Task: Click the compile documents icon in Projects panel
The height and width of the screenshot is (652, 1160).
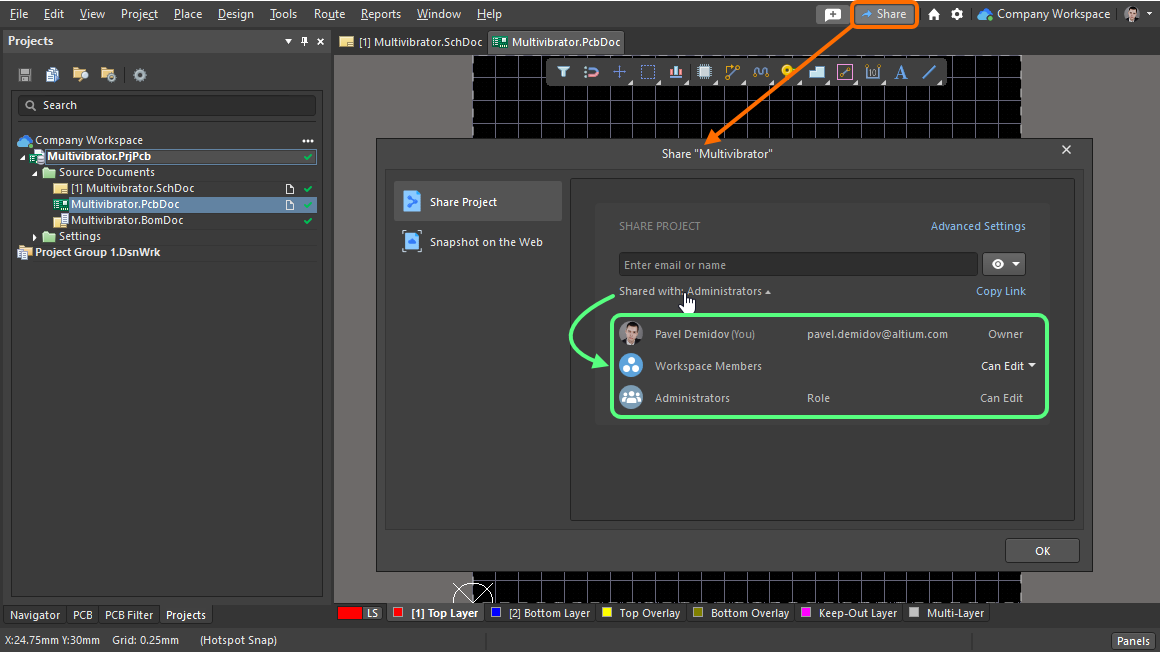Action: (51, 75)
